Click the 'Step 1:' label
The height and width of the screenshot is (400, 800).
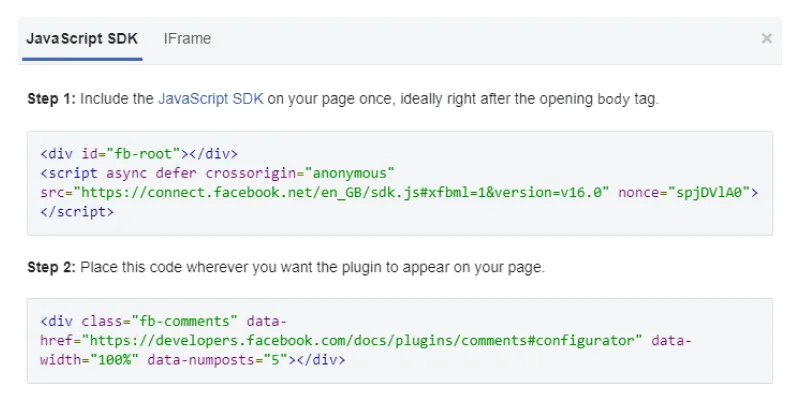pos(52,98)
